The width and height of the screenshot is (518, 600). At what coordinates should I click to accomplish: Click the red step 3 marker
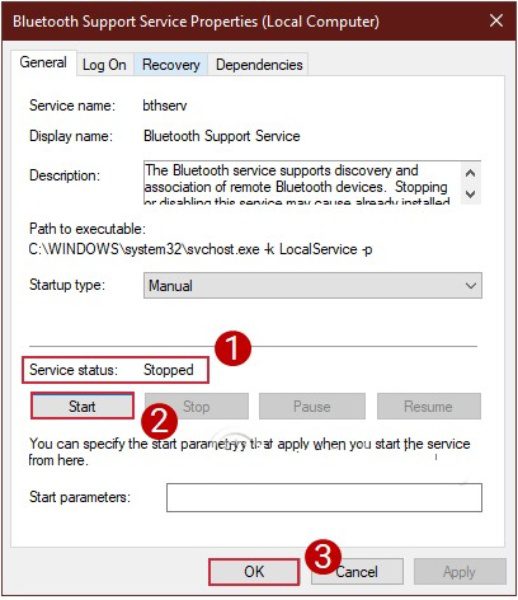pos(323,557)
